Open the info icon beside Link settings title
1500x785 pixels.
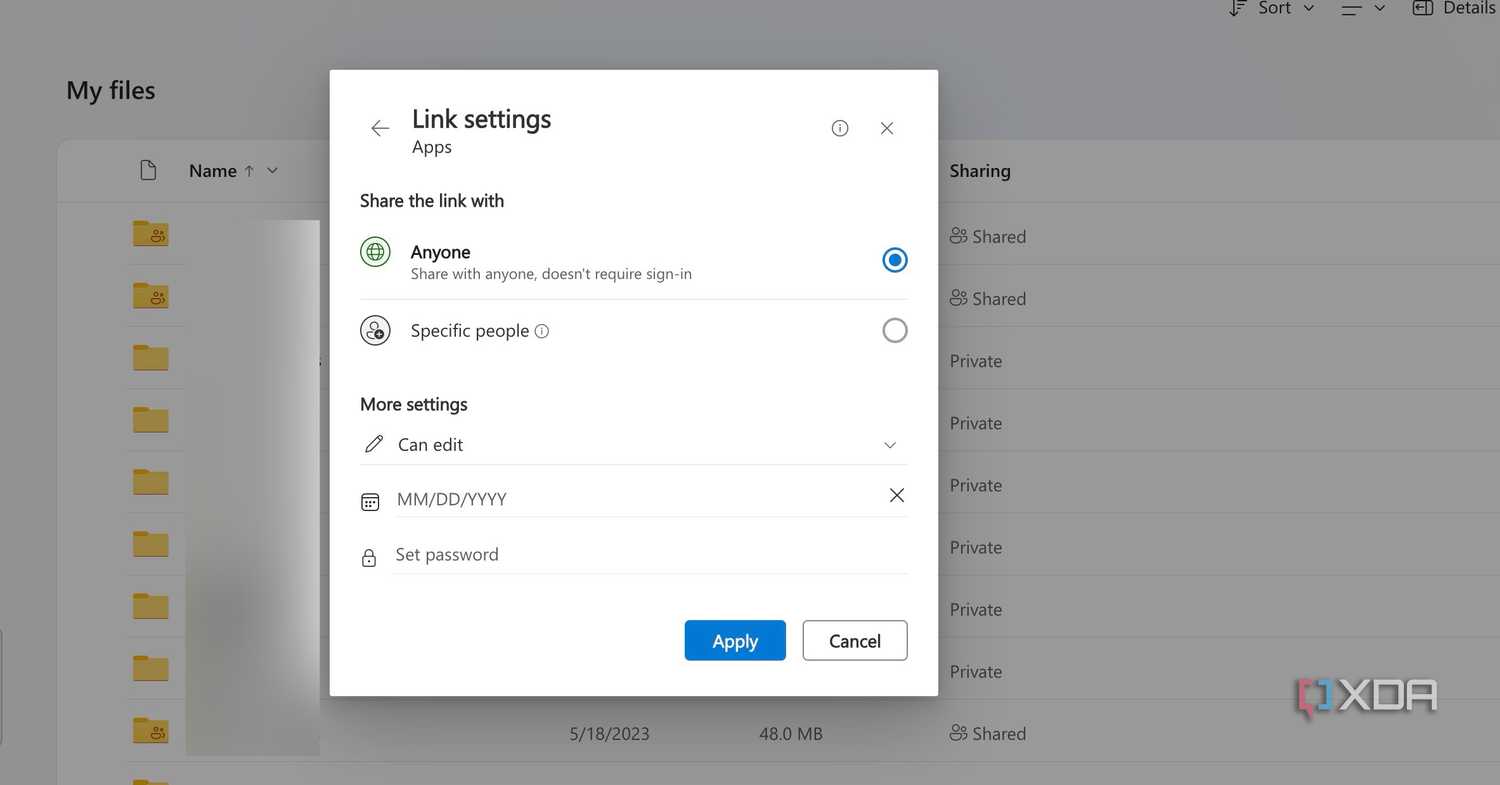click(x=840, y=128)
